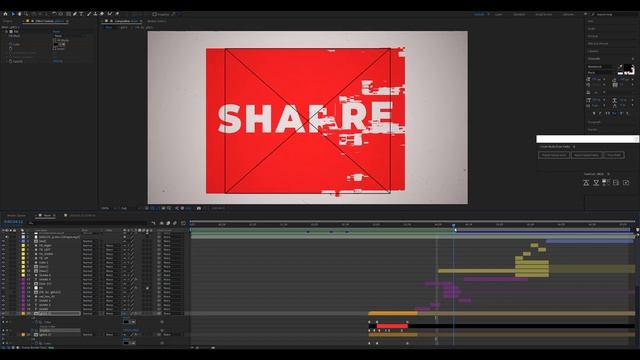Click the Points Follow Nulls button
640x360 pixels.
[554, 155]
